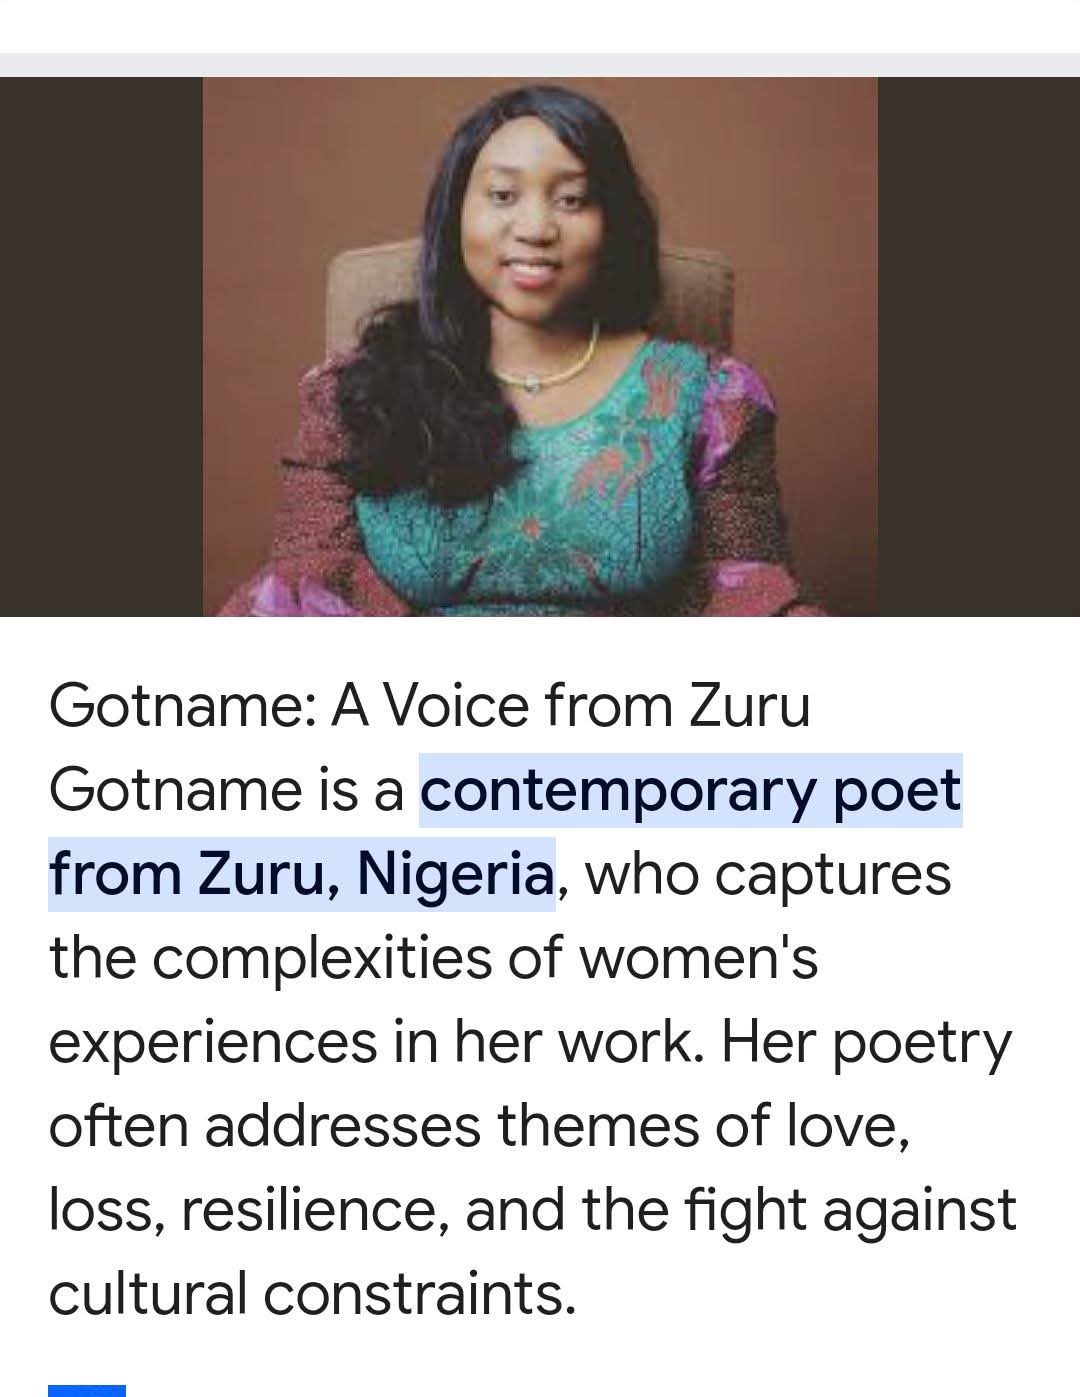Click the gray divider strip above the image

(540, 64)
